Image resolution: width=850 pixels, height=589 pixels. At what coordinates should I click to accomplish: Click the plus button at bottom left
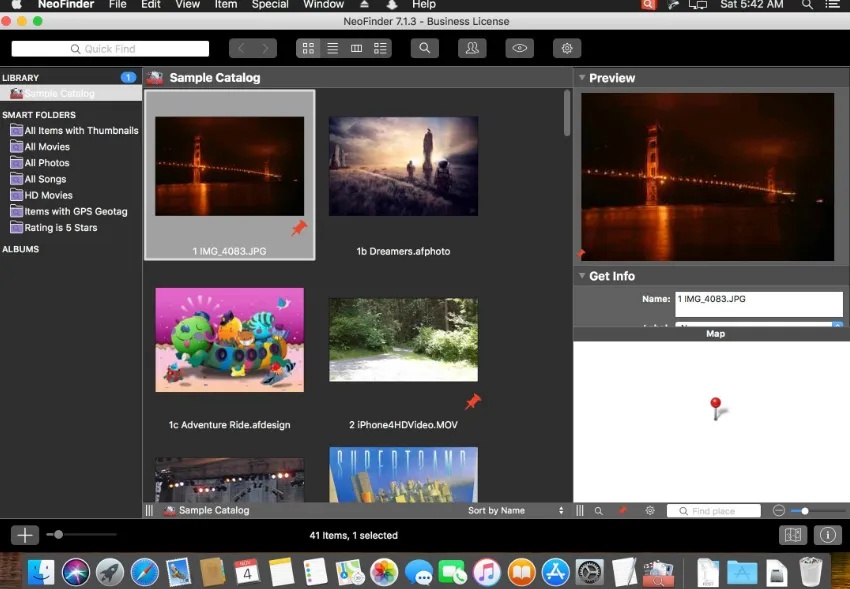[x=25, y=535]
